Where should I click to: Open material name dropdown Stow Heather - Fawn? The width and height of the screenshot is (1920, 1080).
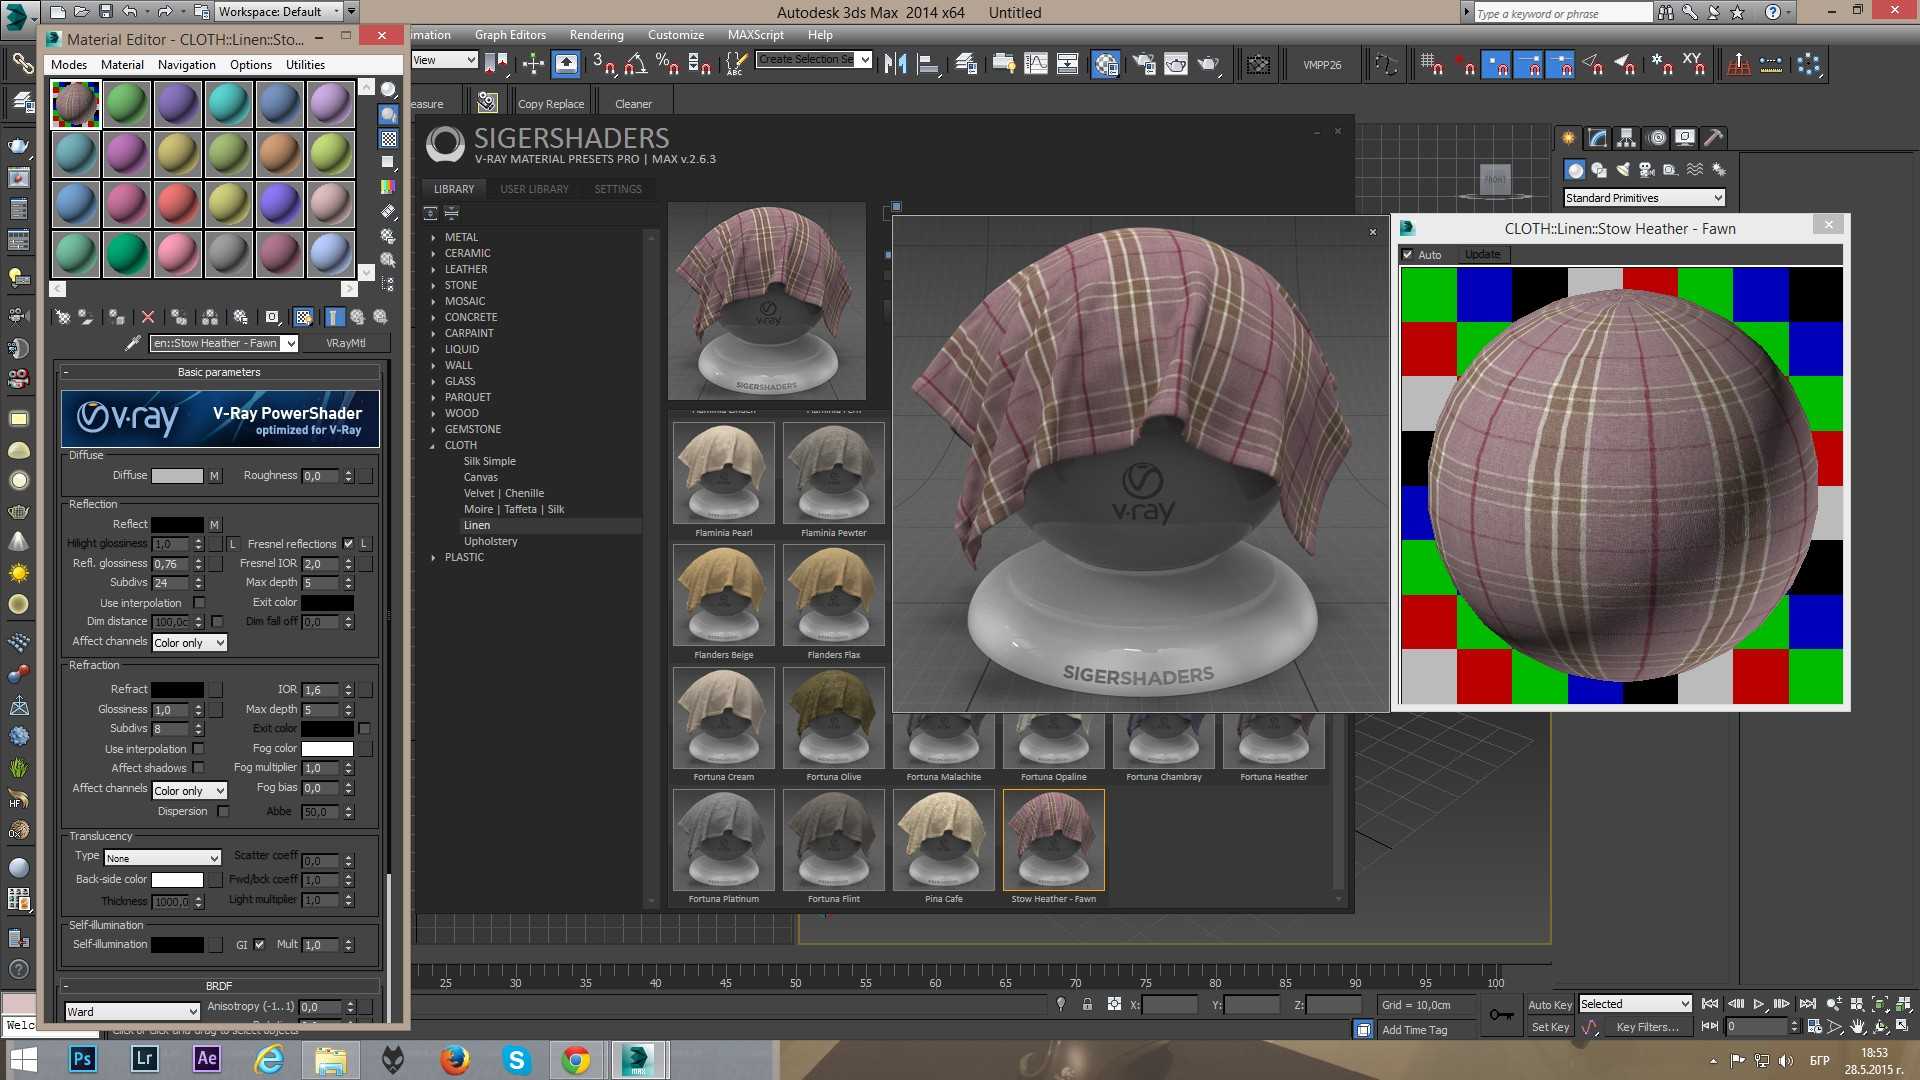289,344
